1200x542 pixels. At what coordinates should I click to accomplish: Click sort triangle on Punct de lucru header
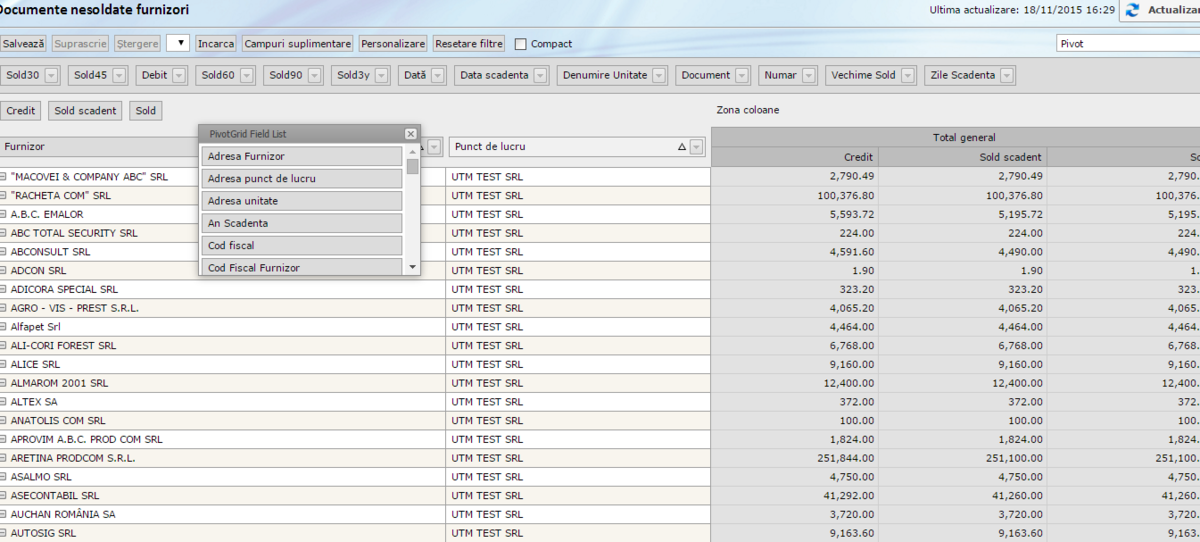[x=682, y=147]
